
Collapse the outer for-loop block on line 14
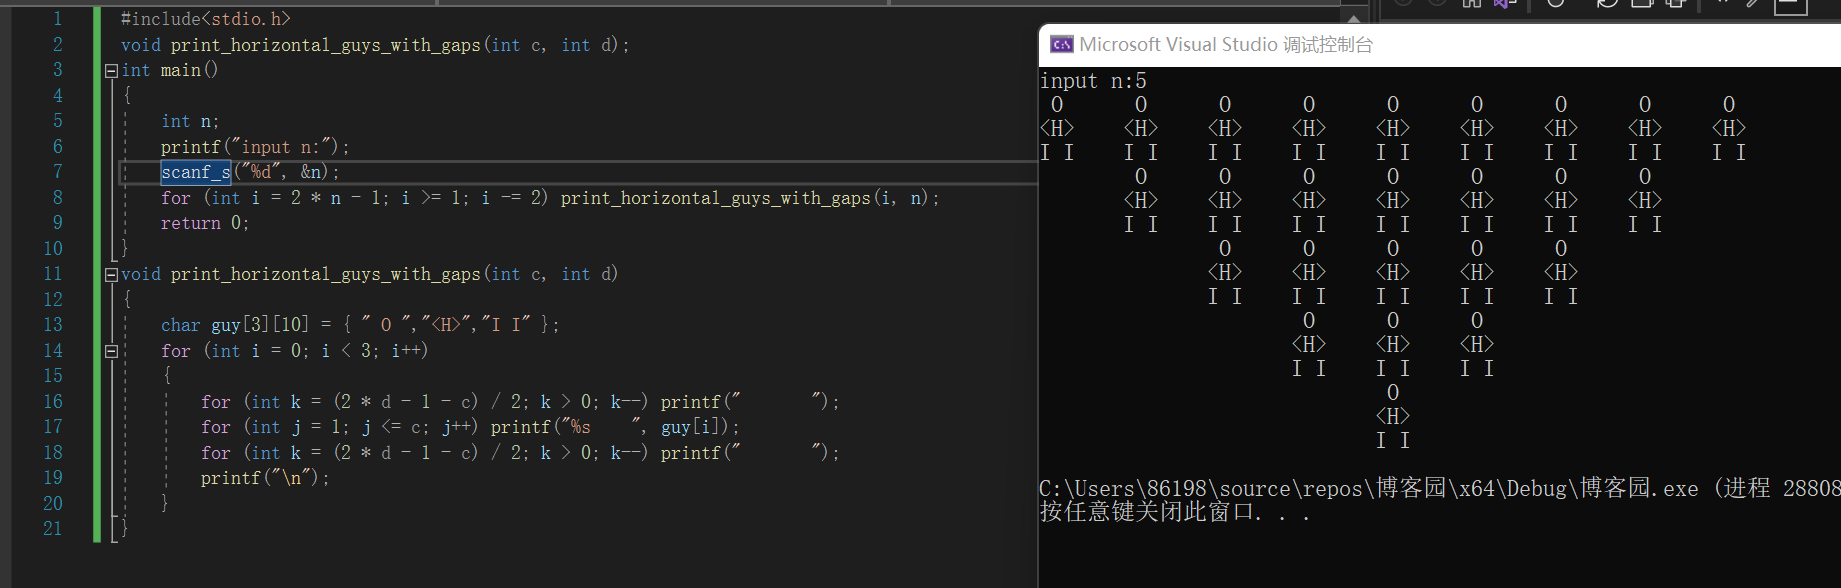pos(111,351)
